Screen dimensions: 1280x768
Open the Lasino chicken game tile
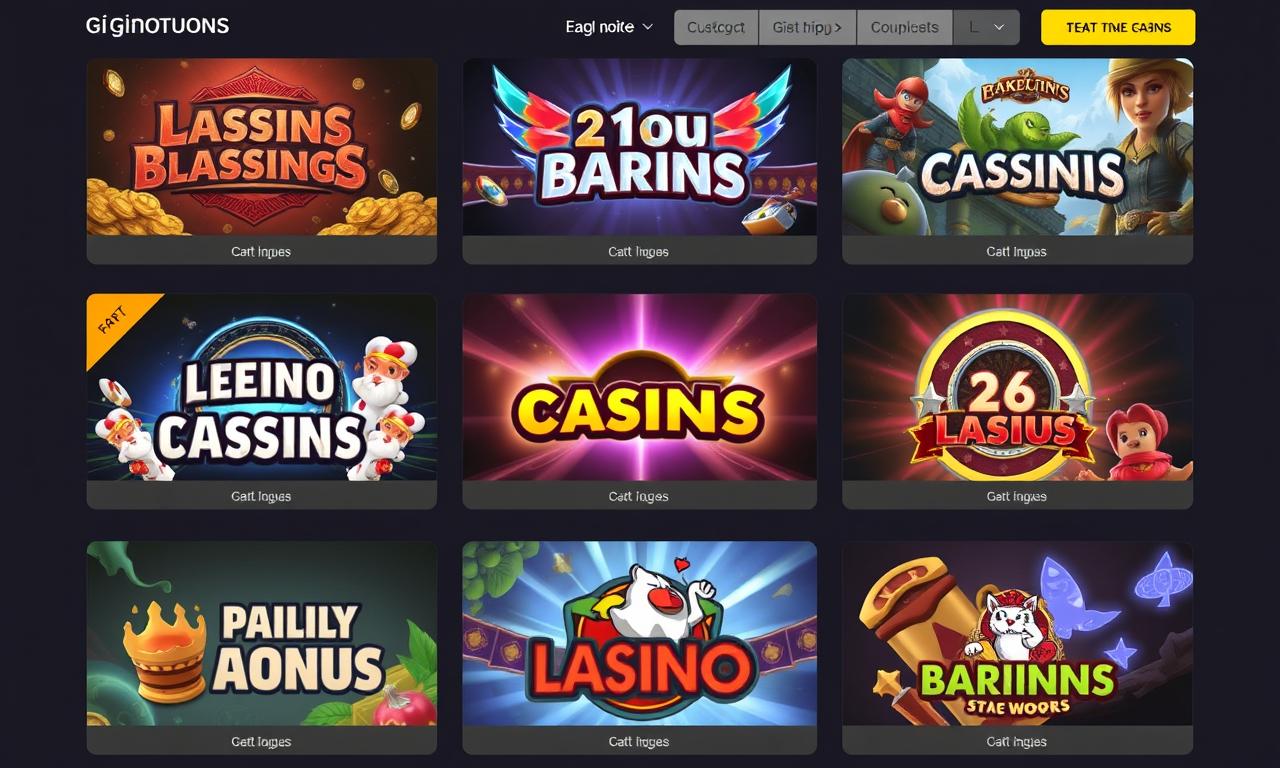click(639, 634)
